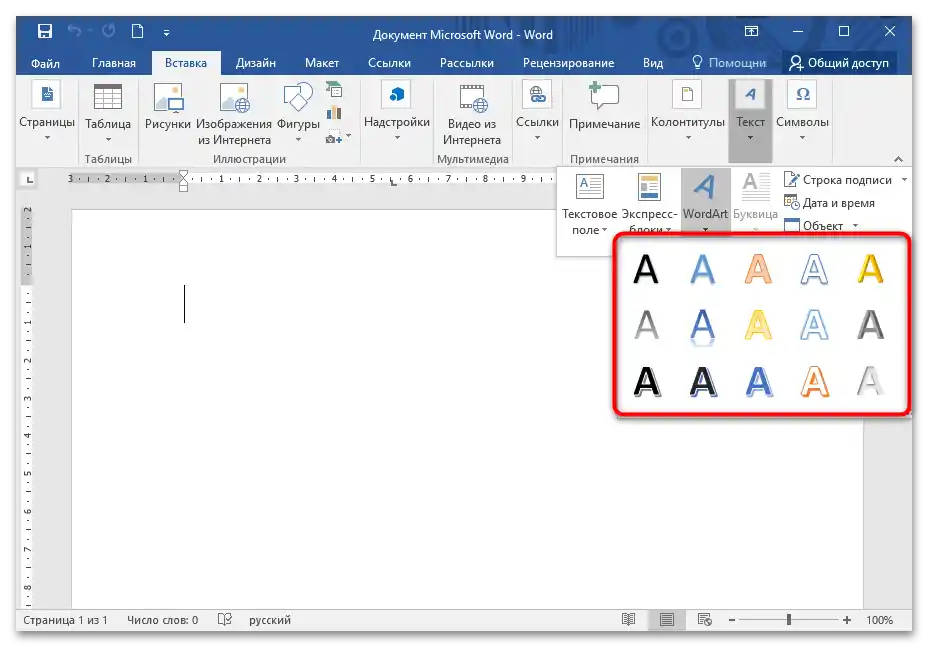The image size is (928, 647).
Task: Click the Помощник search field
Action: [x=729, y=63]
